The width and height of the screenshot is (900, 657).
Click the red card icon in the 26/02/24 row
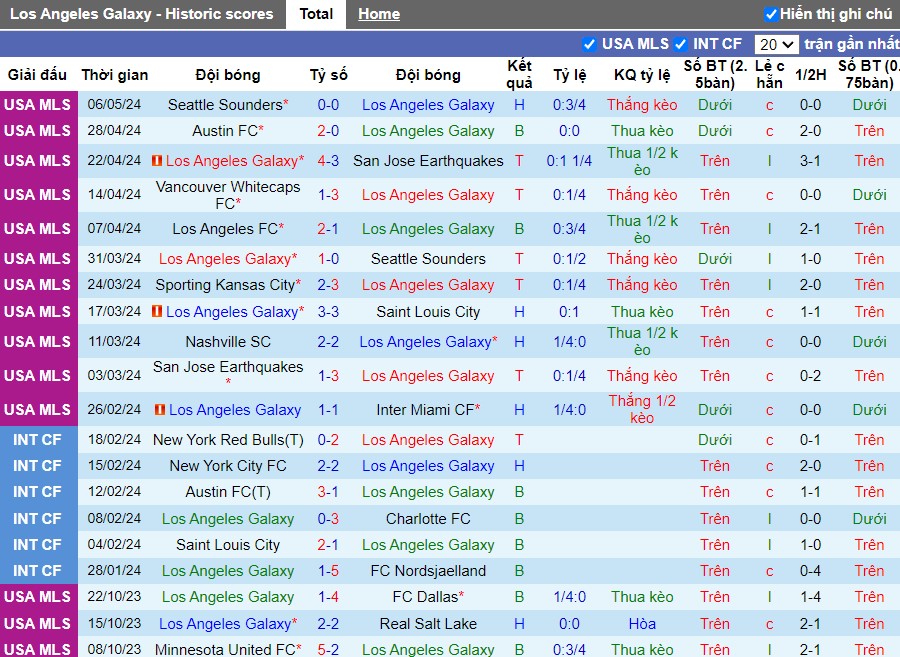click(x=160, y=410)
